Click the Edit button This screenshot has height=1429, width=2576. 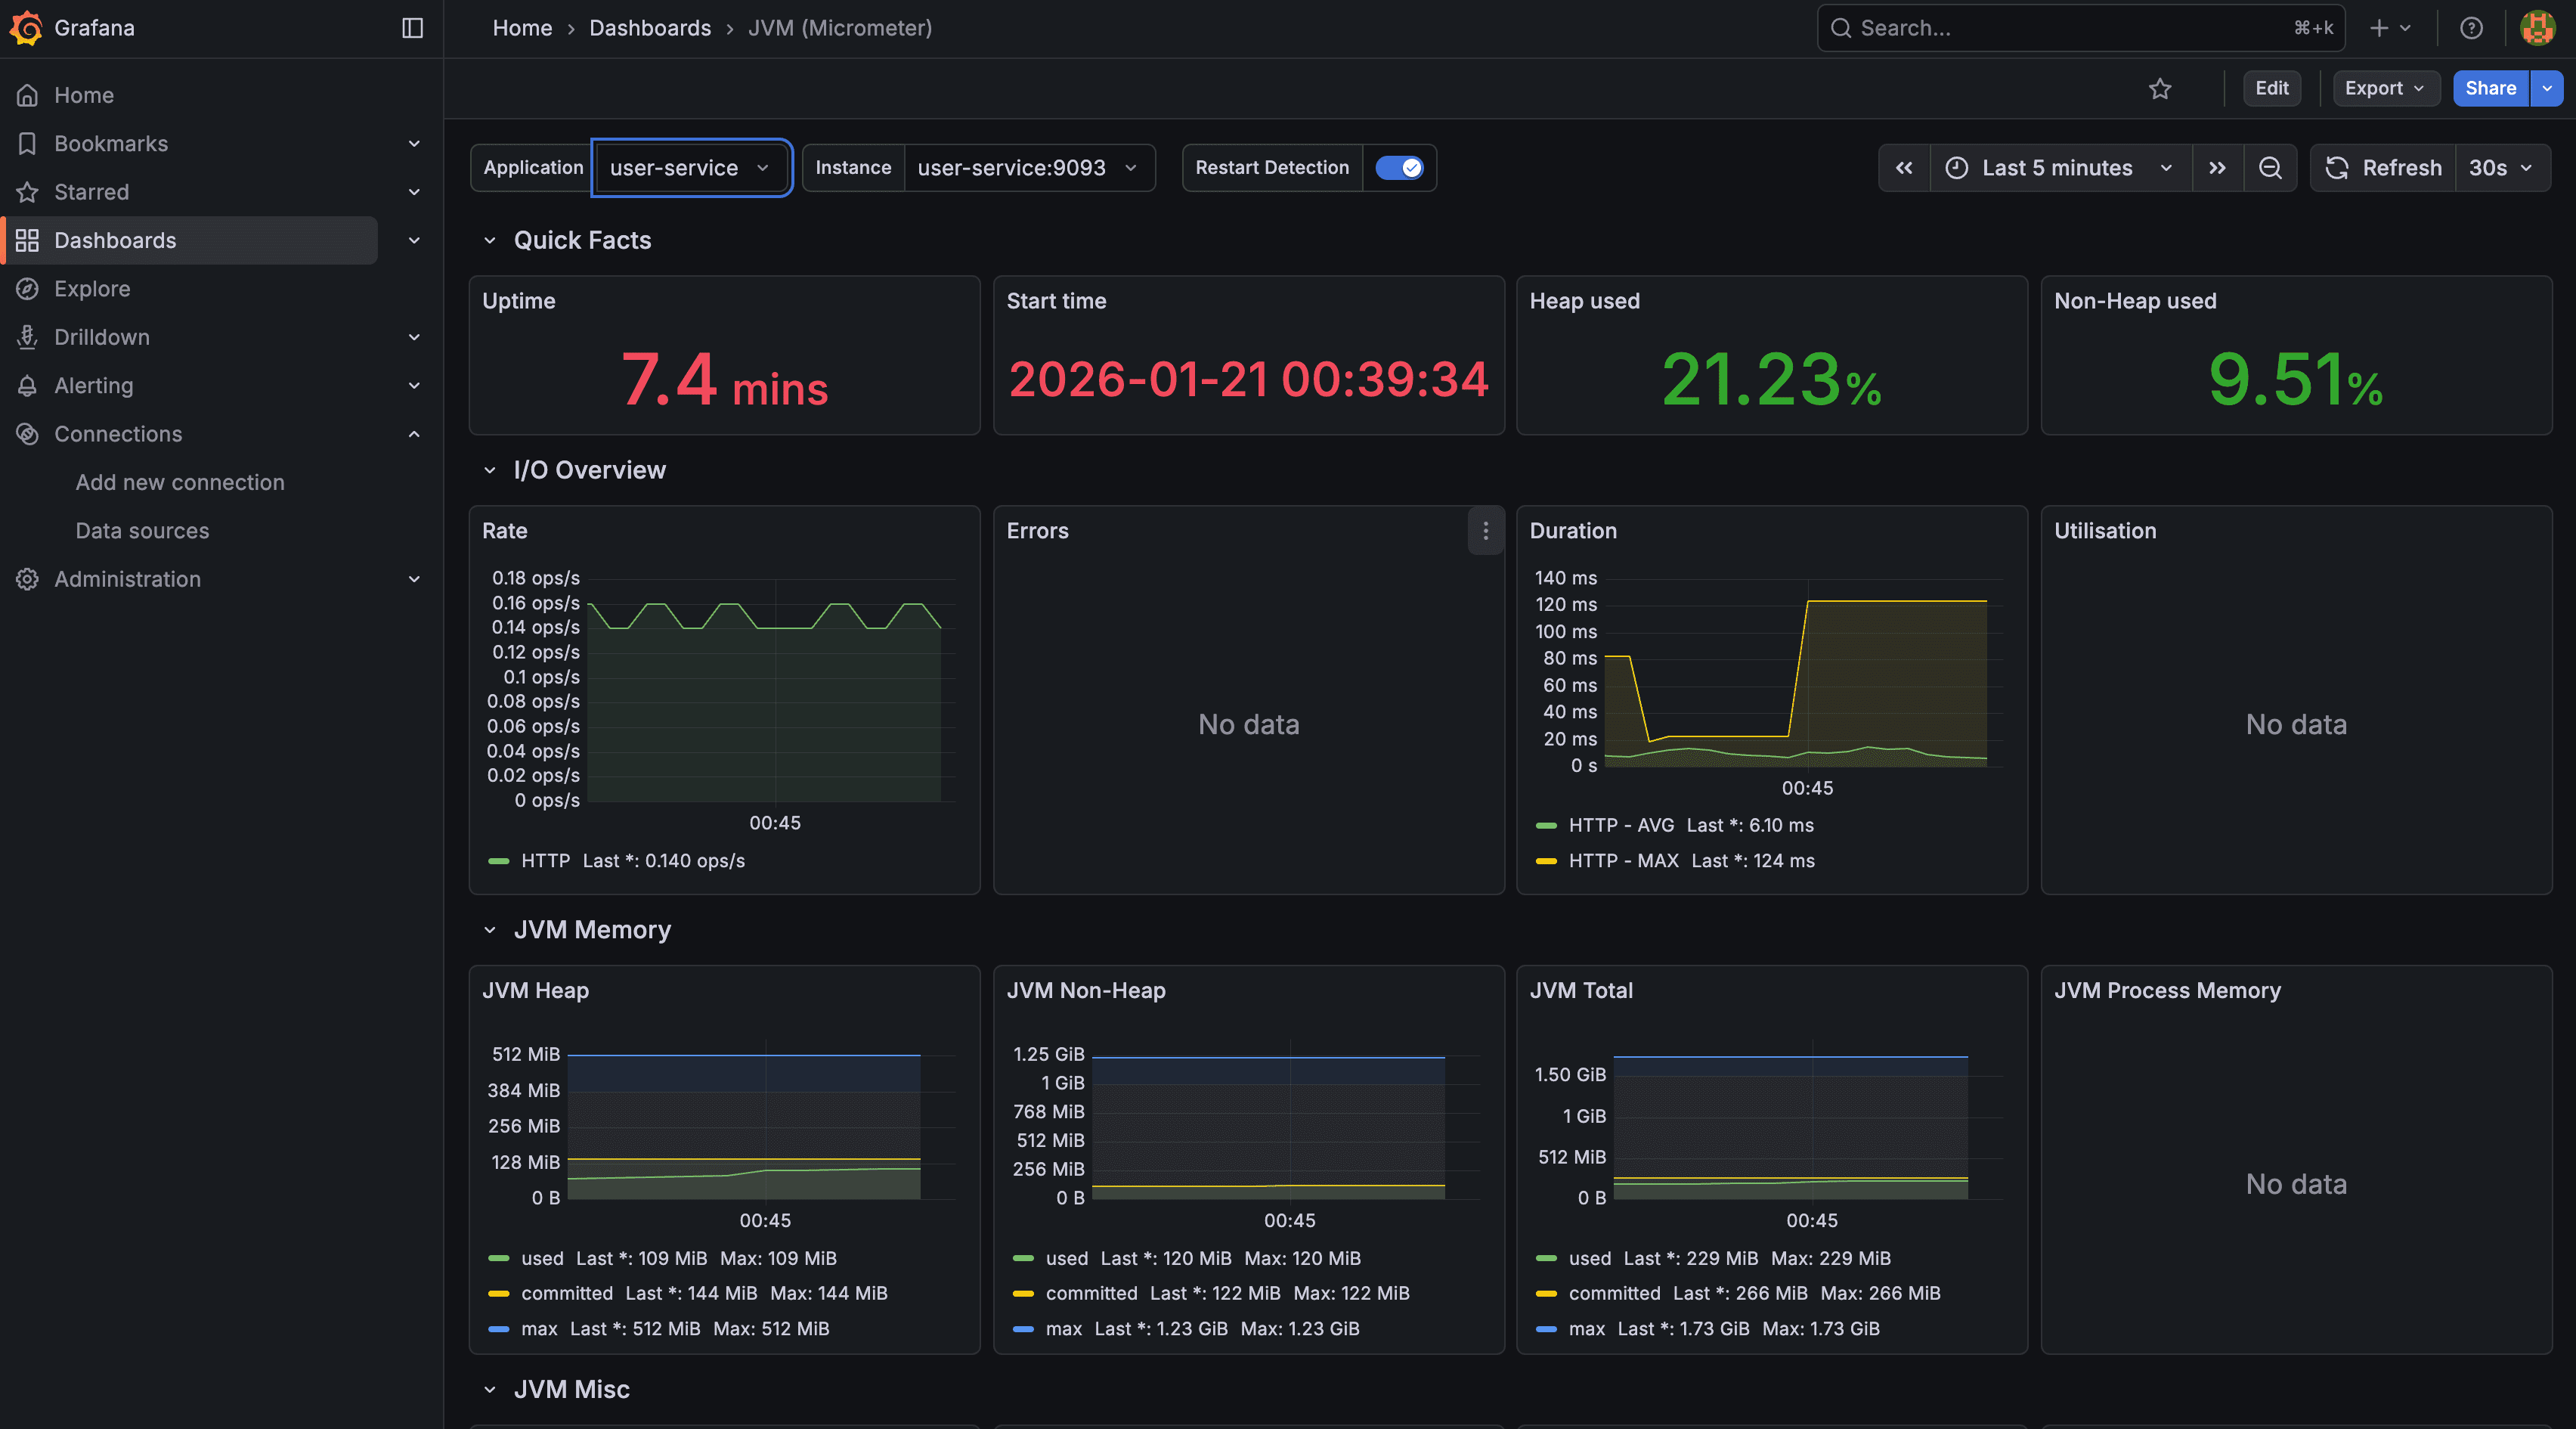[2272, 88]
